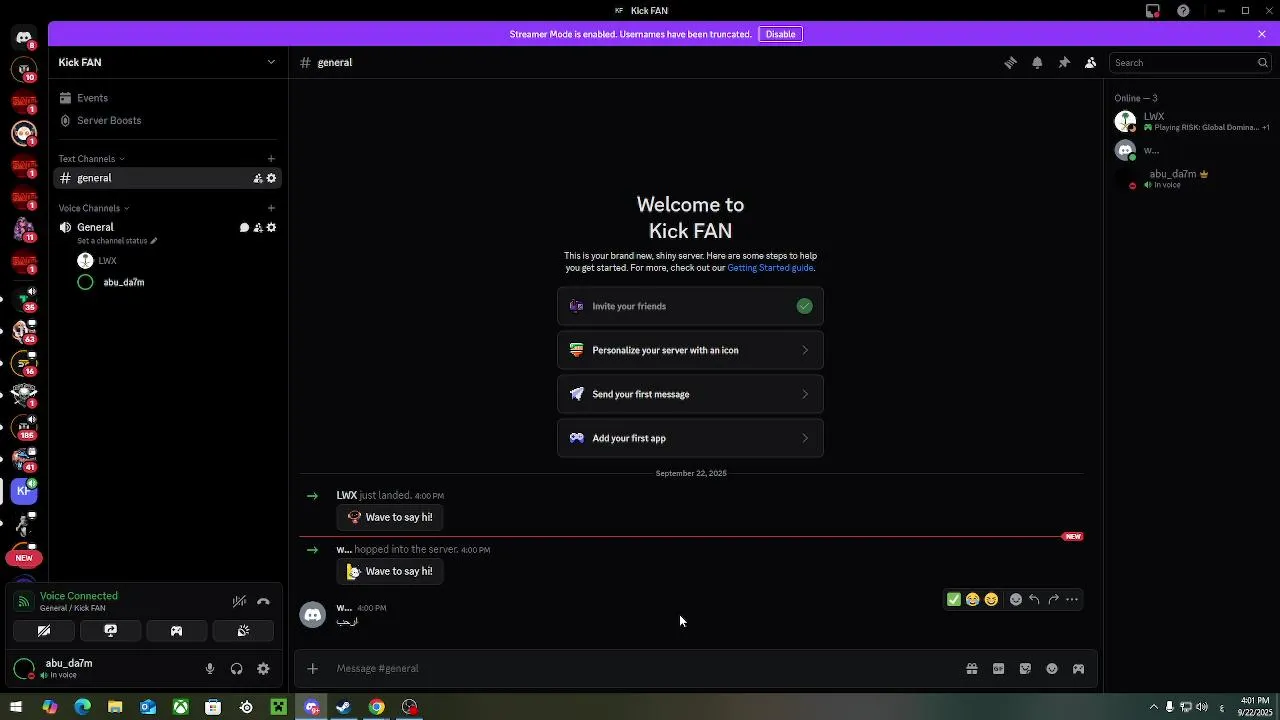Create a new text channel with plus
1280x720 pixels.
271,159
